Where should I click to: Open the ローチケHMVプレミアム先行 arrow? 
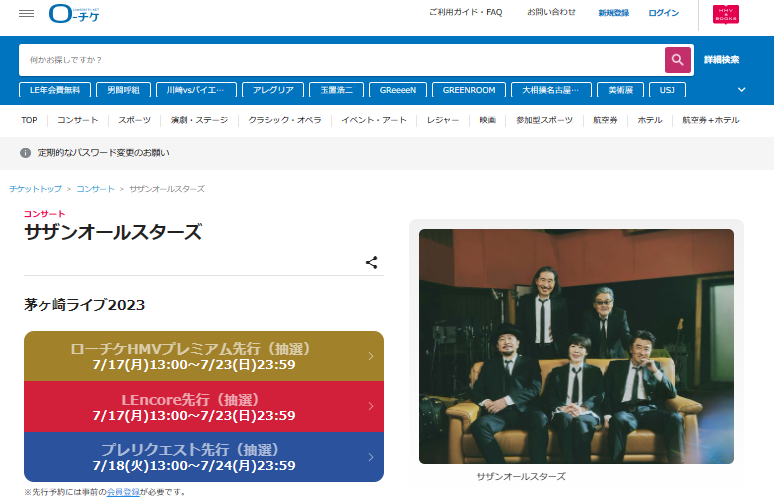pos(371,356)
